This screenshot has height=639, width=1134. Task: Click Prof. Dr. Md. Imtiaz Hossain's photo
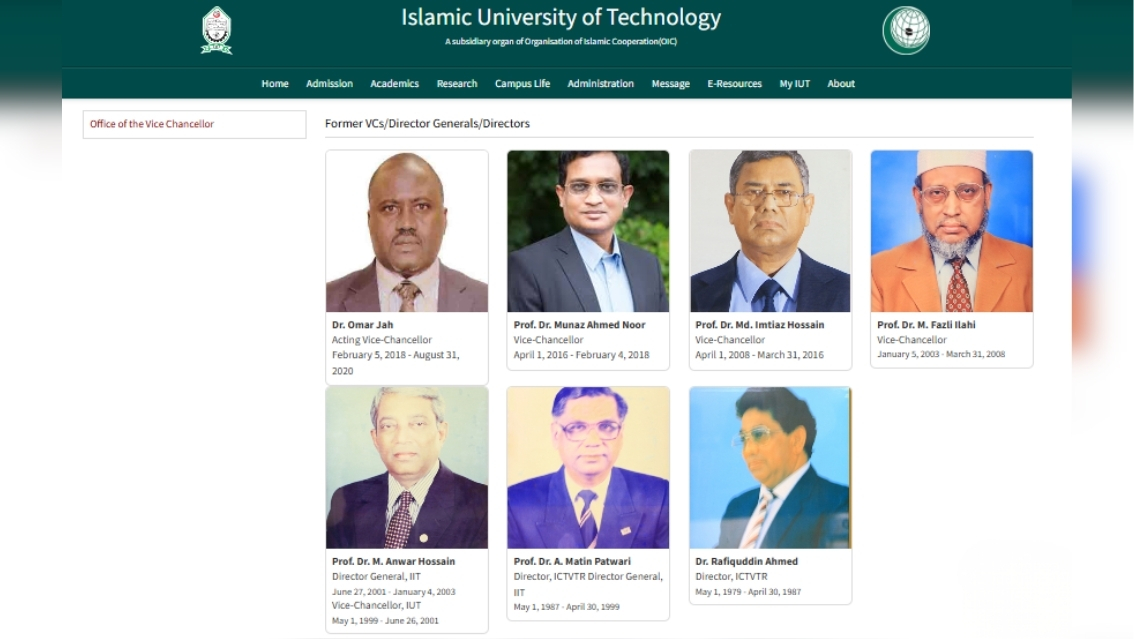(x=770, y=231)
